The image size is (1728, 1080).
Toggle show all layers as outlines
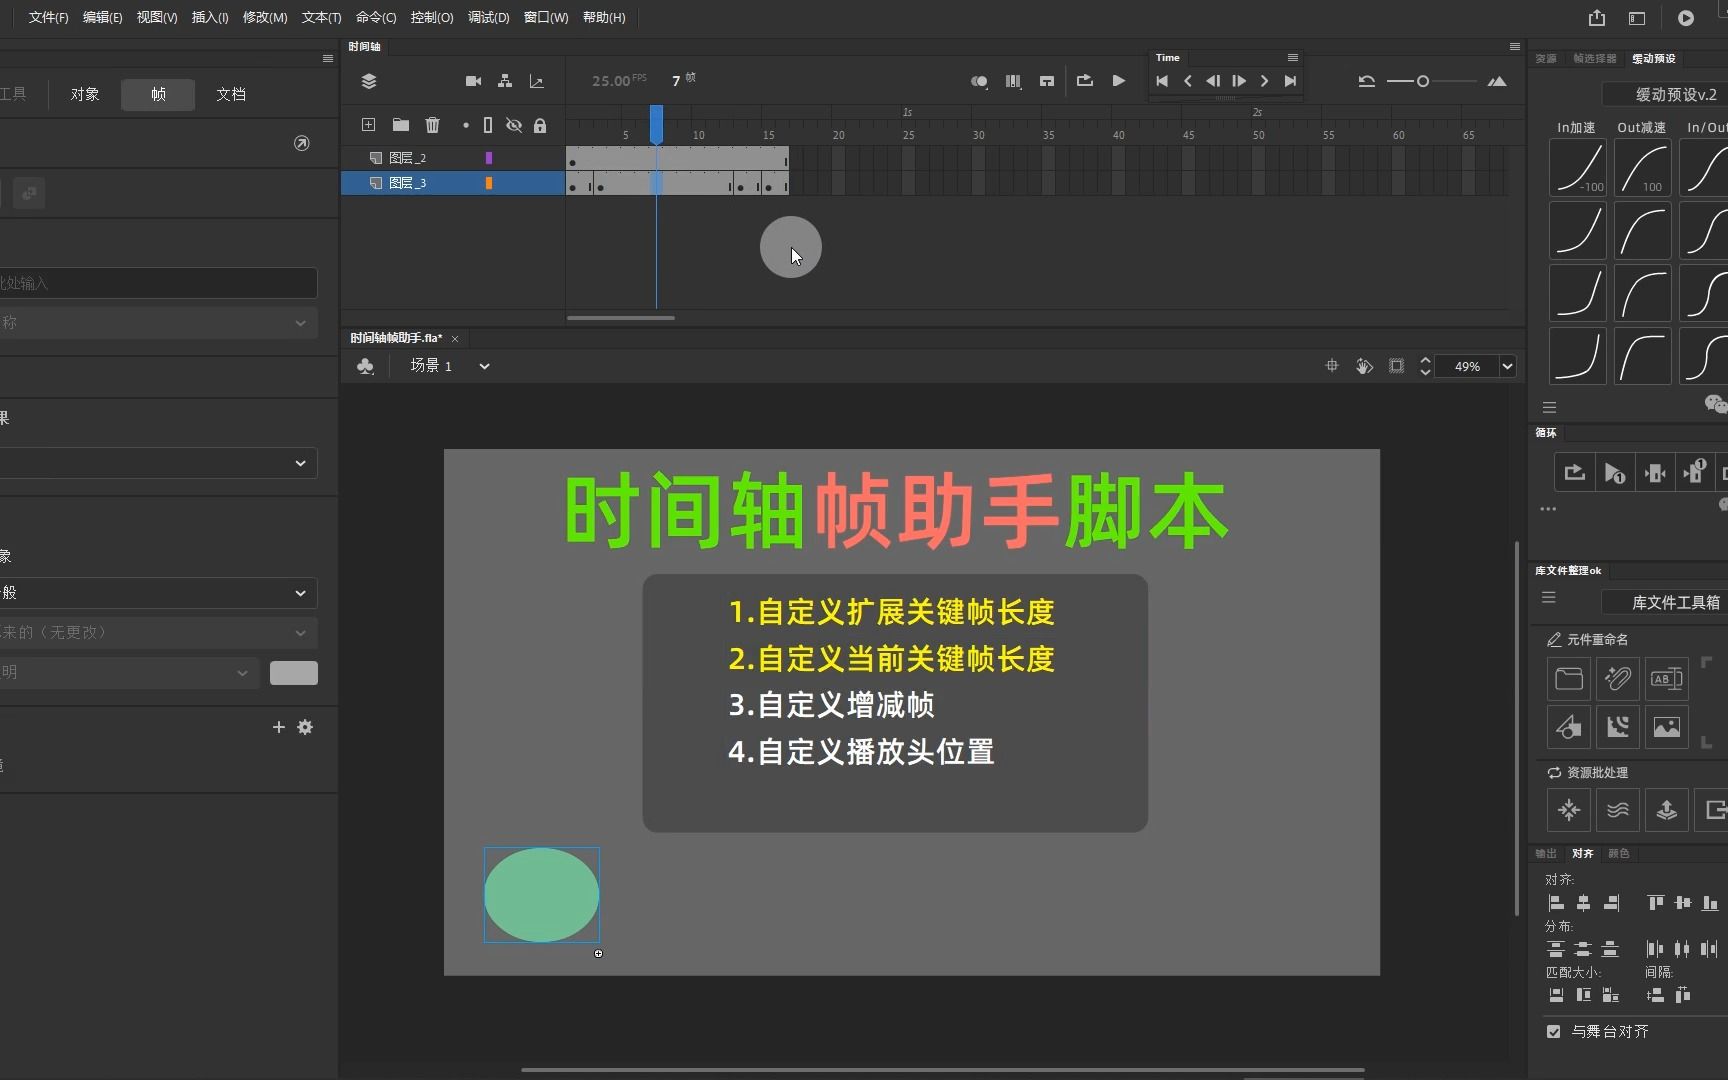pyautogui.click(x=488, y=125)
